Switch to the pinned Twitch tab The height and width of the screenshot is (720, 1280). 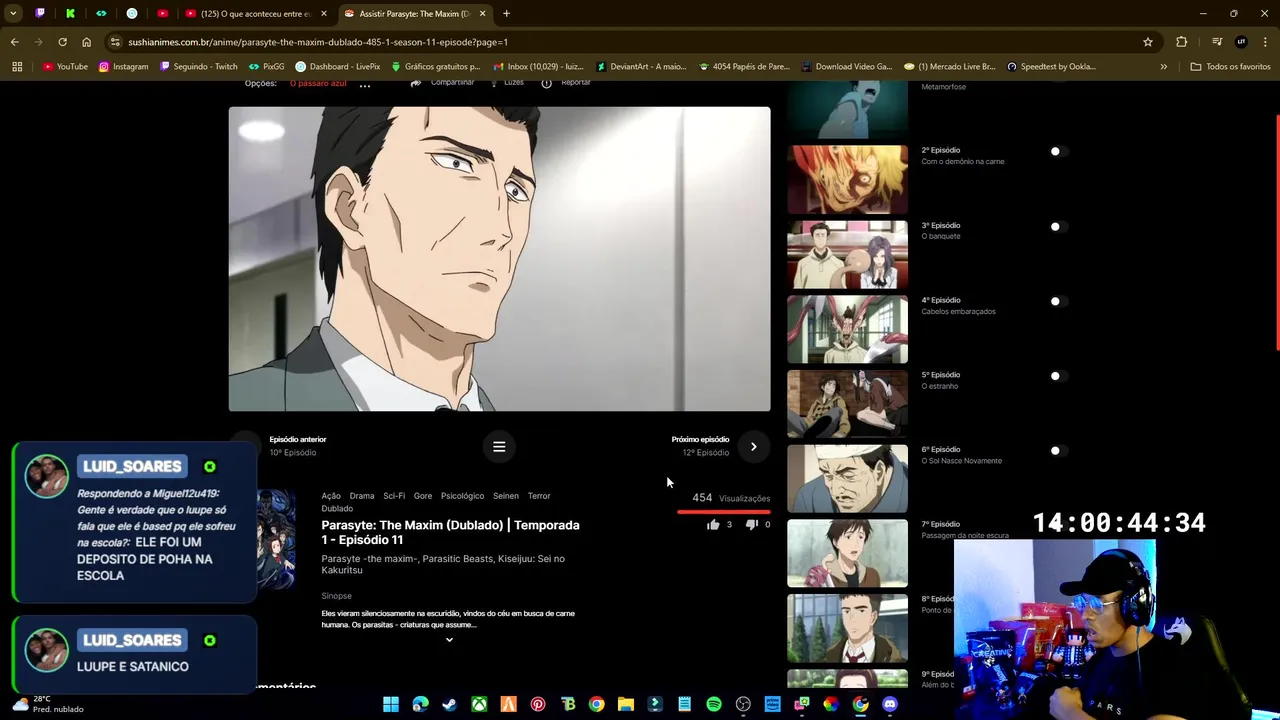click(40, 14)
